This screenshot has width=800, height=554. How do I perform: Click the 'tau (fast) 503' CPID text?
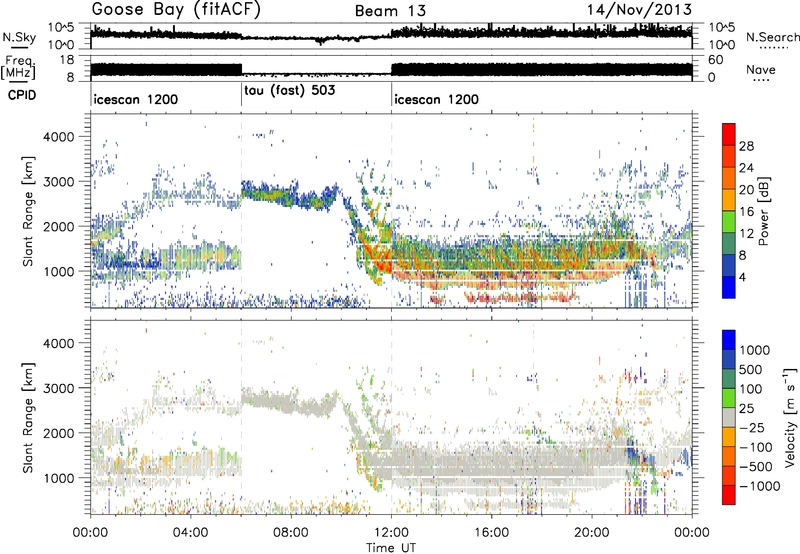tap(290, 90)
